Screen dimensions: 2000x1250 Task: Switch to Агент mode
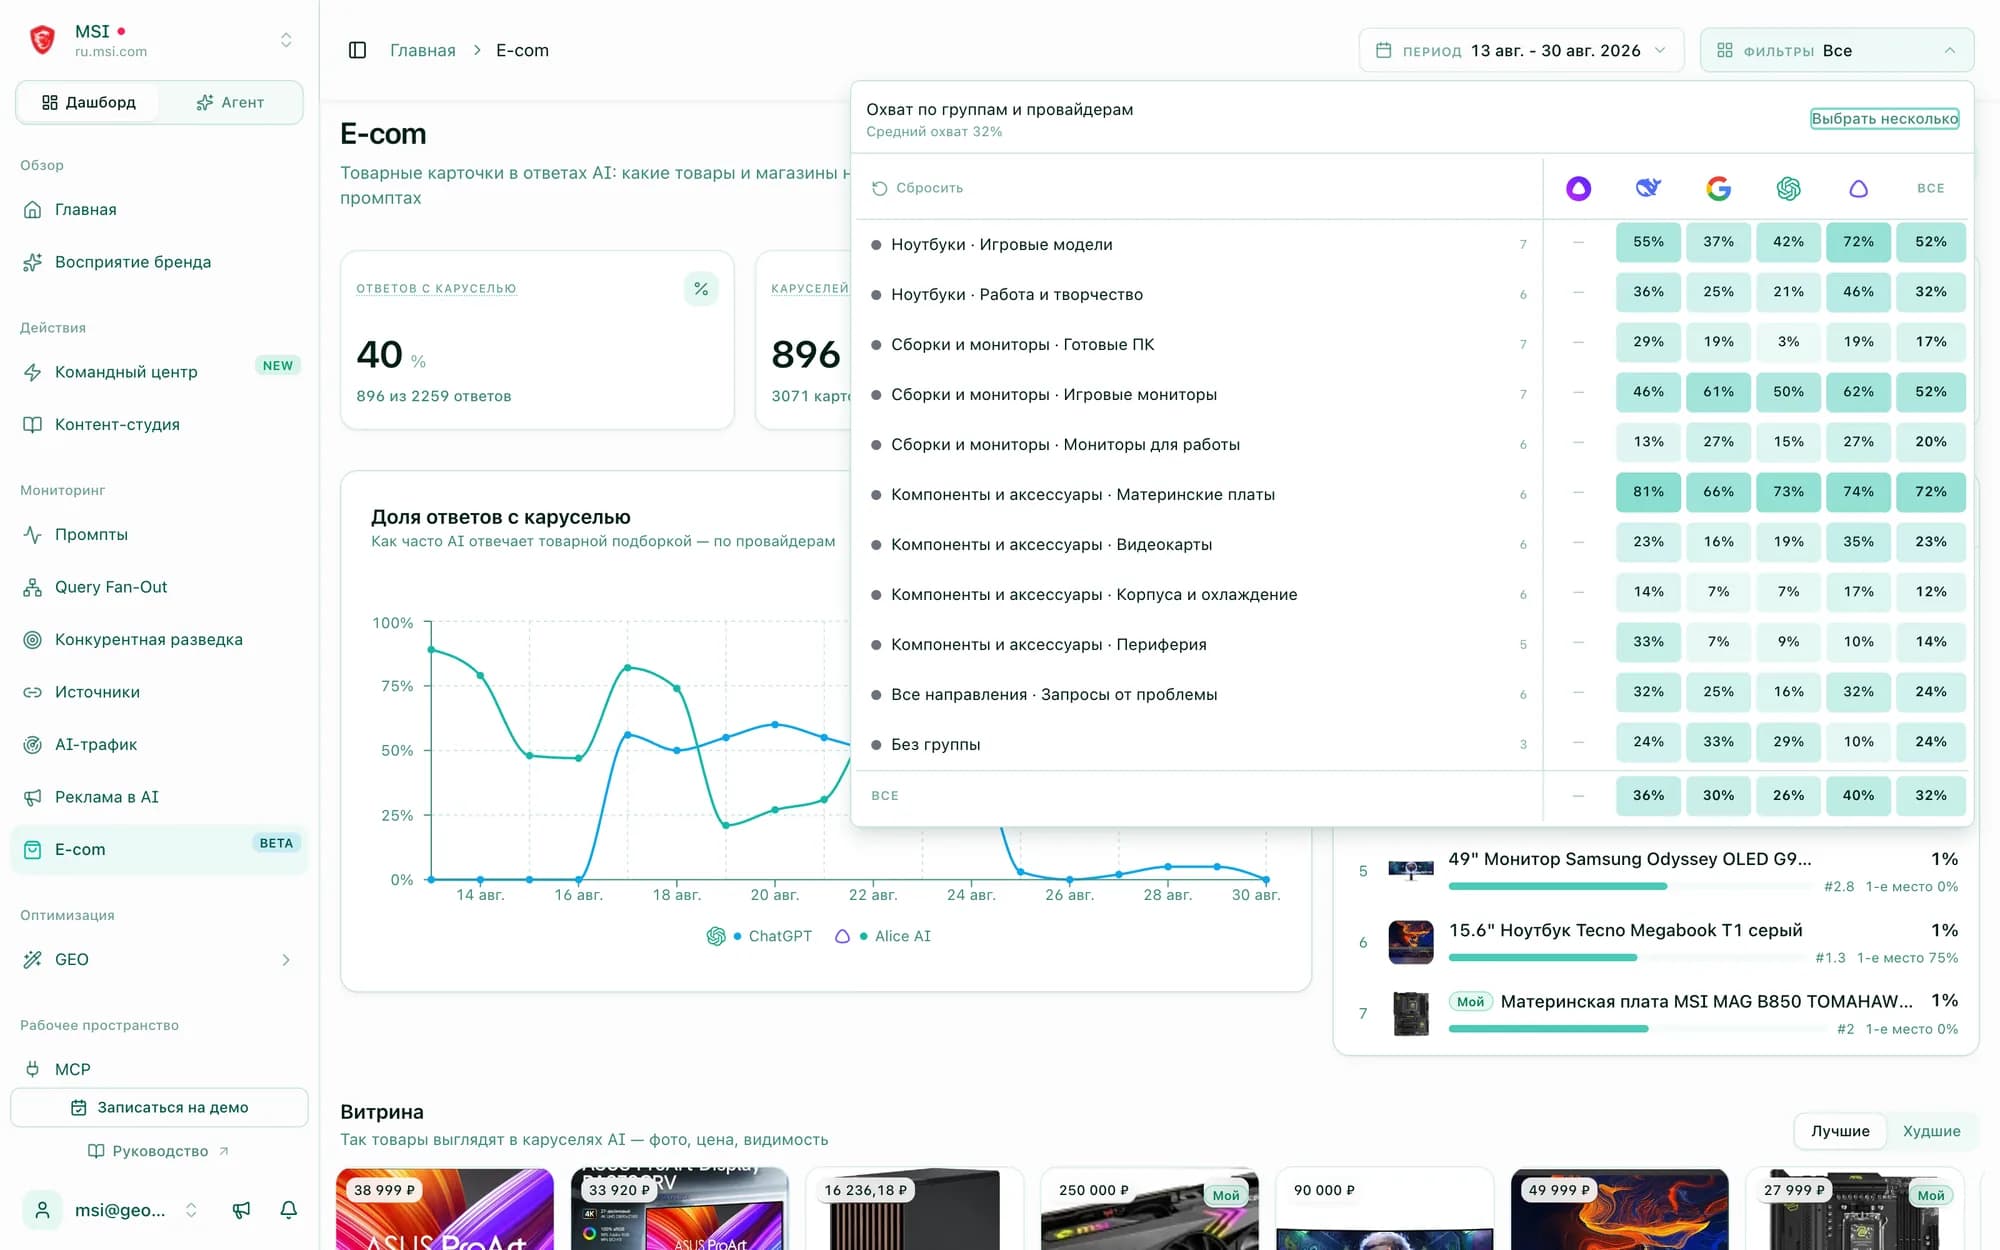[230, 102]
